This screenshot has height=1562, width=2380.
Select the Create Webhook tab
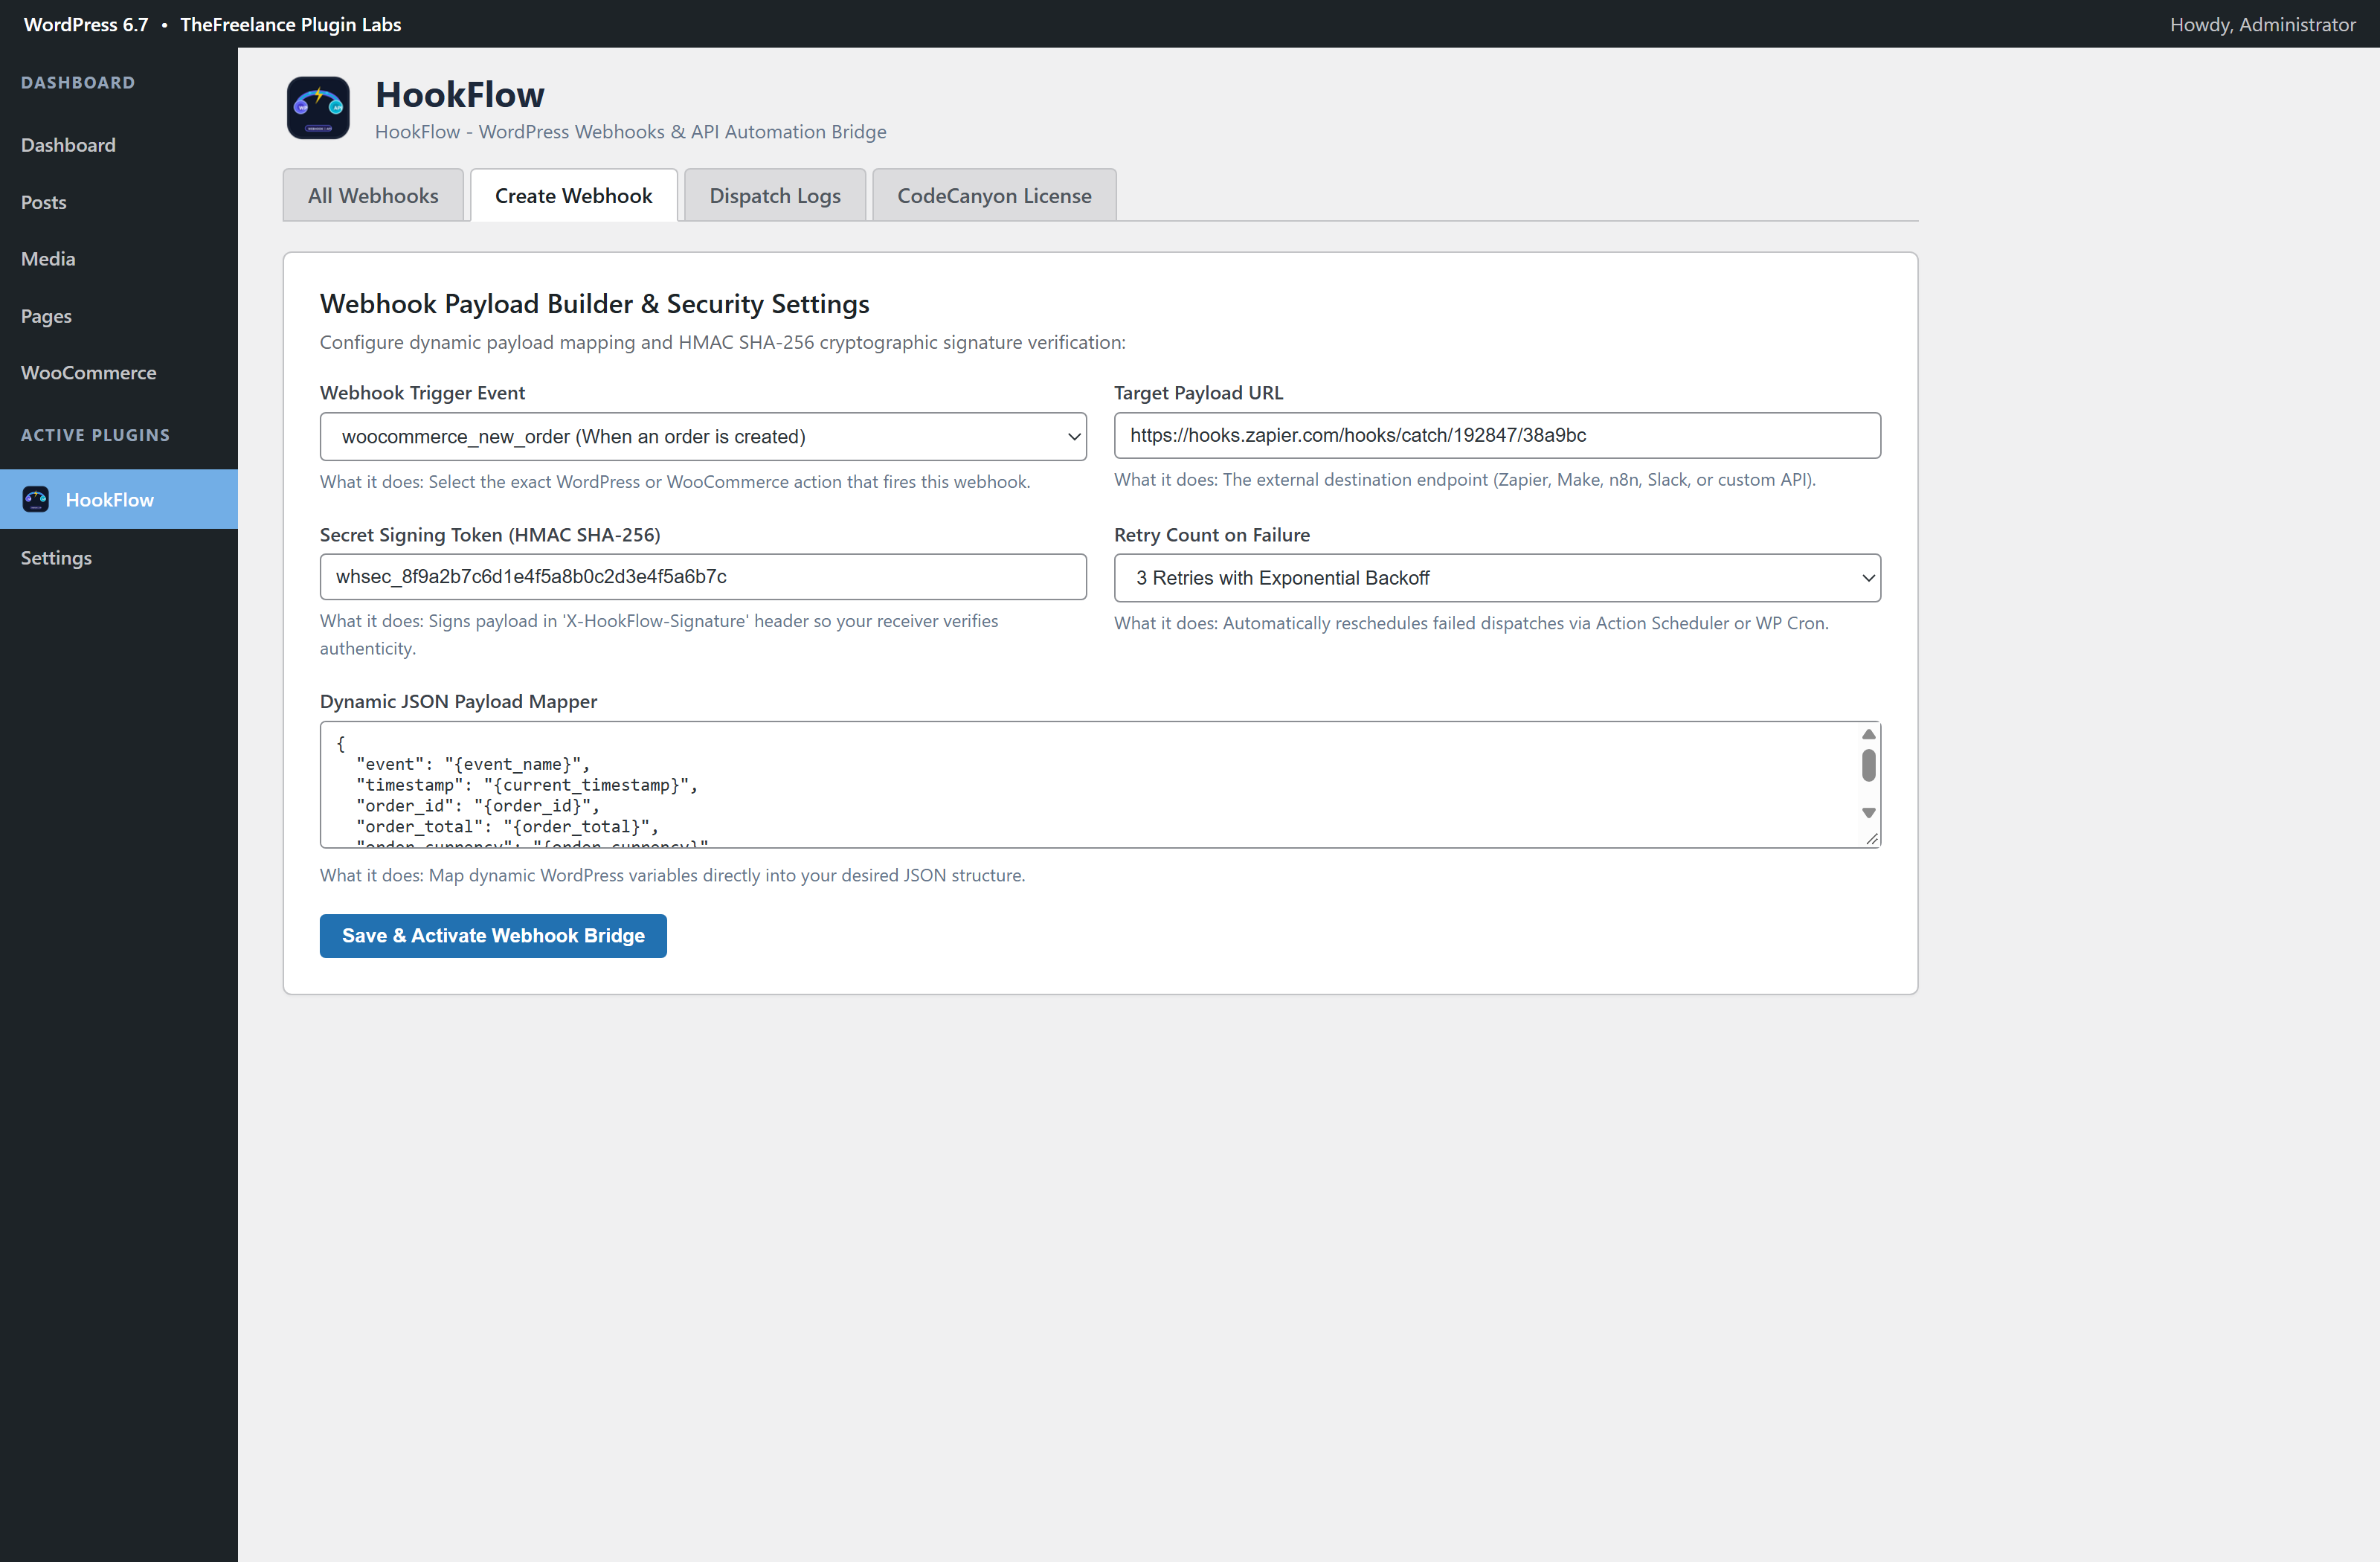coord(573,195)
